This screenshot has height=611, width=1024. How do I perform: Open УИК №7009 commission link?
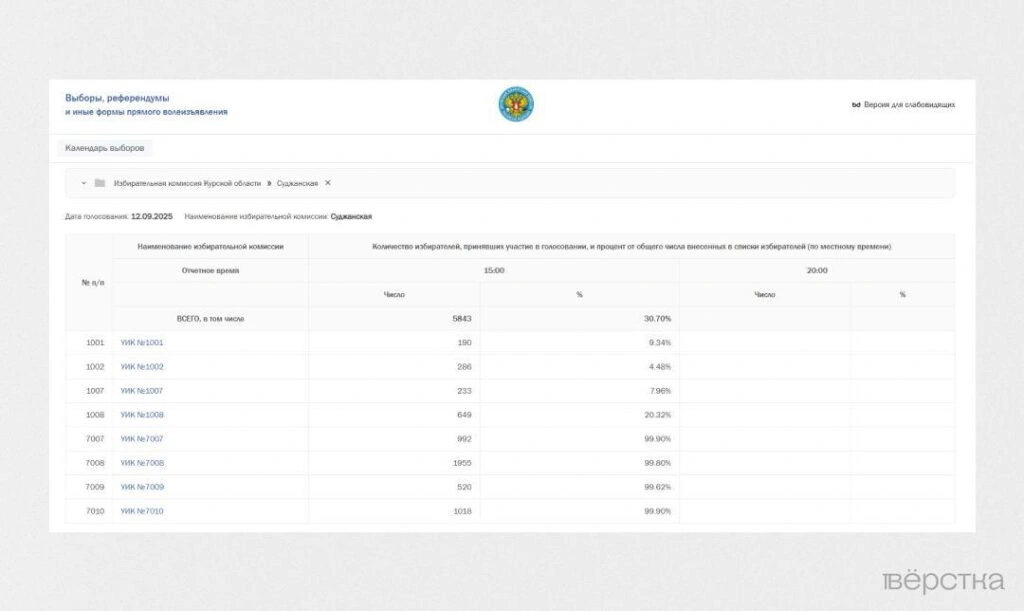point(142,487)
